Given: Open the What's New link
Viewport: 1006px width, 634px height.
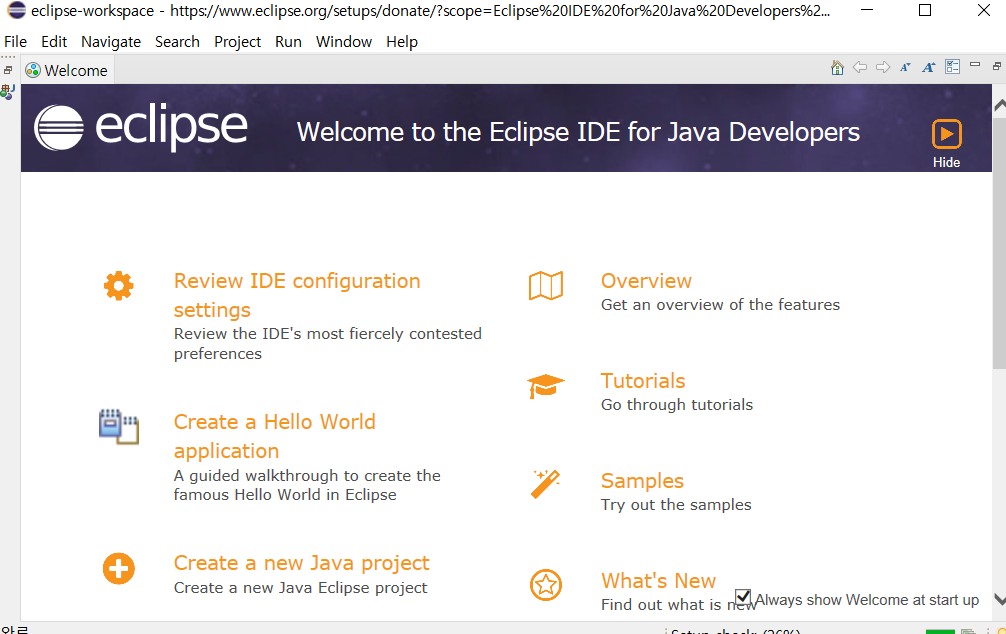Looking at the screenshot, I should click(x=658, y=581).
